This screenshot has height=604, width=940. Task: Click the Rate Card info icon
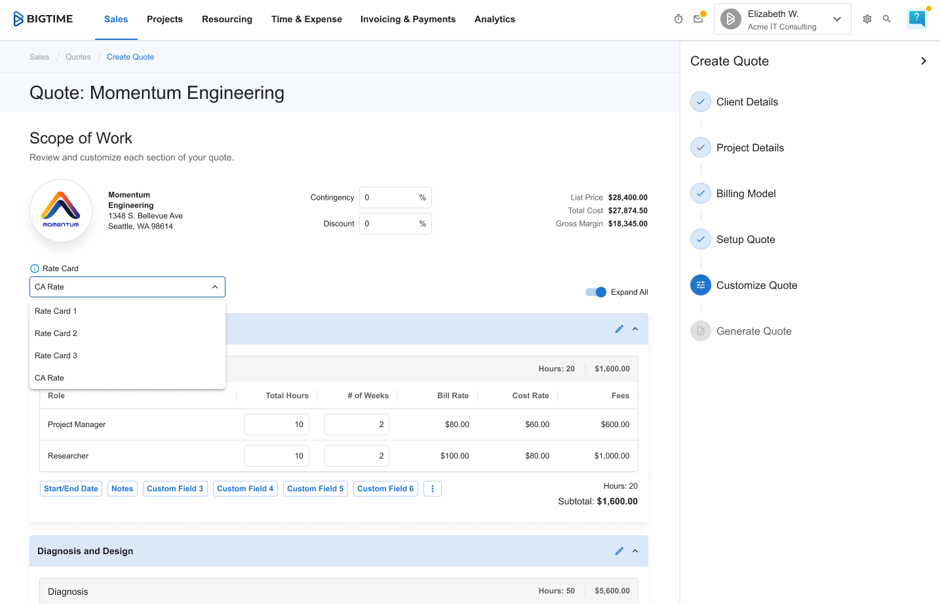coord(35,268)
